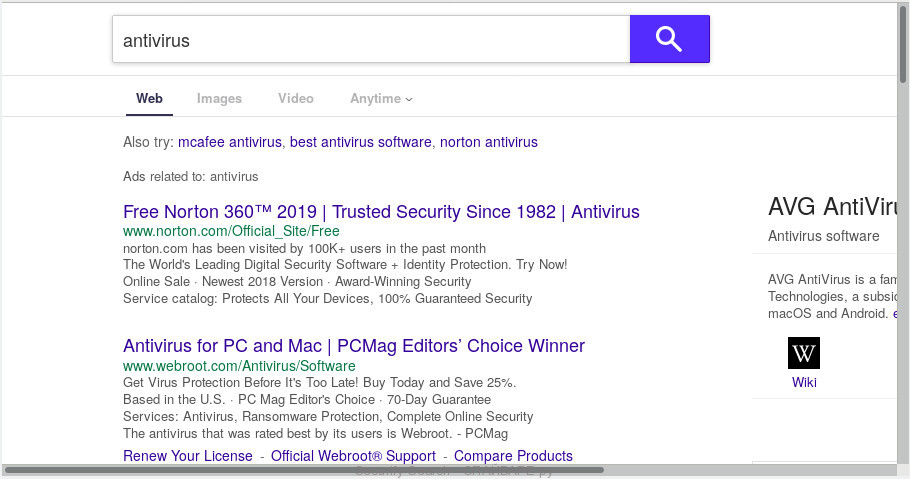Click 'The World's Leading Digital Security' line
The image size is (910, 479).
tap(345, 265)
